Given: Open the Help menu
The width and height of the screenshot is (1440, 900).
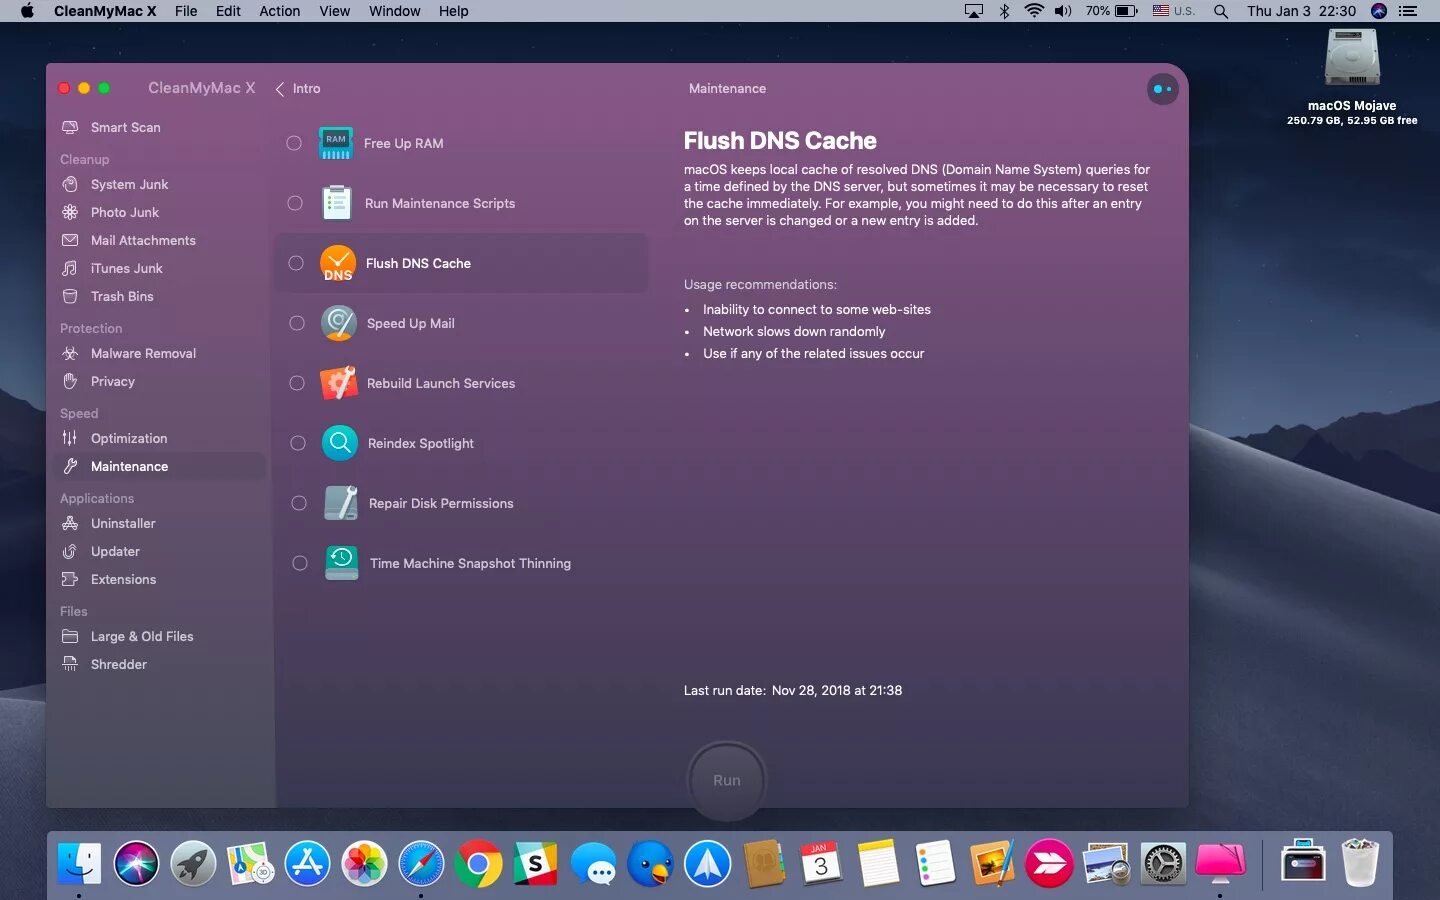Looking at the screenshot, I should click(453, 11).
